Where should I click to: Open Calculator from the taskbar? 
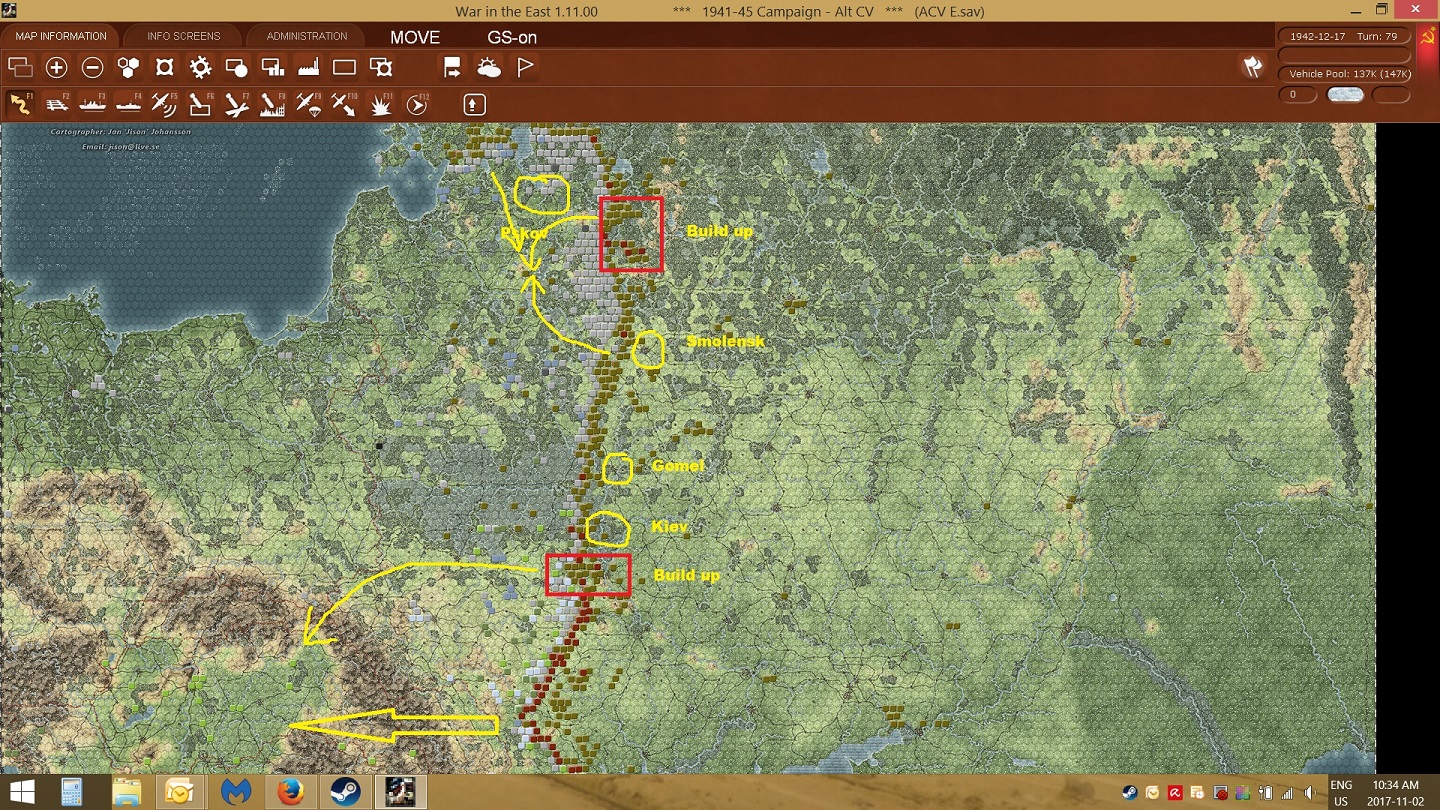click(x=71, y=792)
